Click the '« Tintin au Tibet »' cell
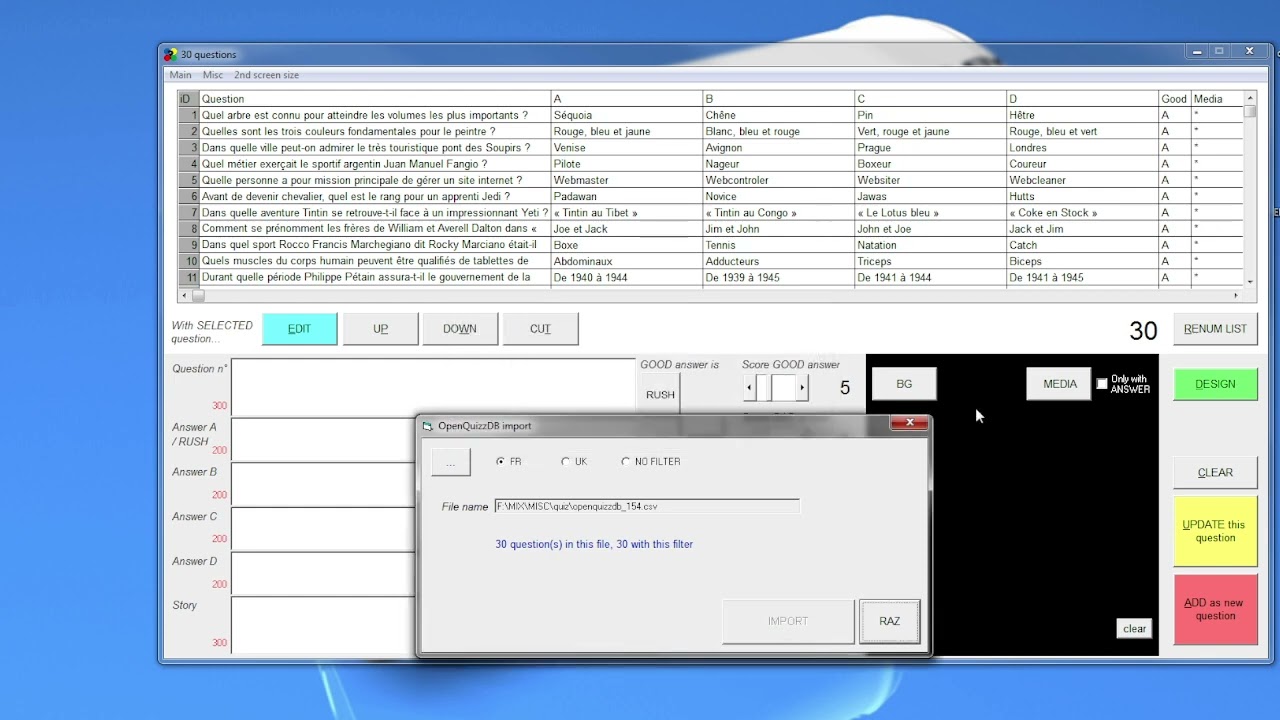Screen dimensions: 1280x720 627,213
